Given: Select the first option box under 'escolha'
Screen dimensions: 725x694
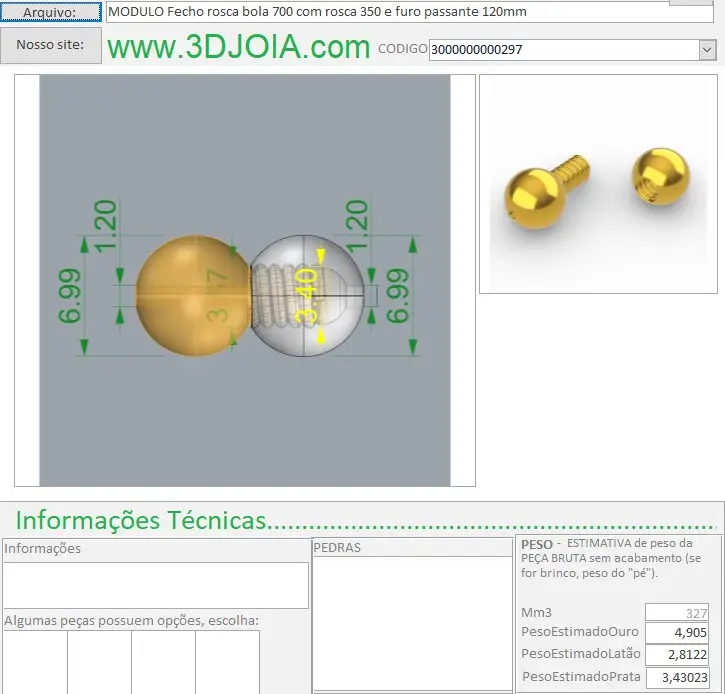Looking at the screenshot, I should pyautogui.click(x=35, y=661).
